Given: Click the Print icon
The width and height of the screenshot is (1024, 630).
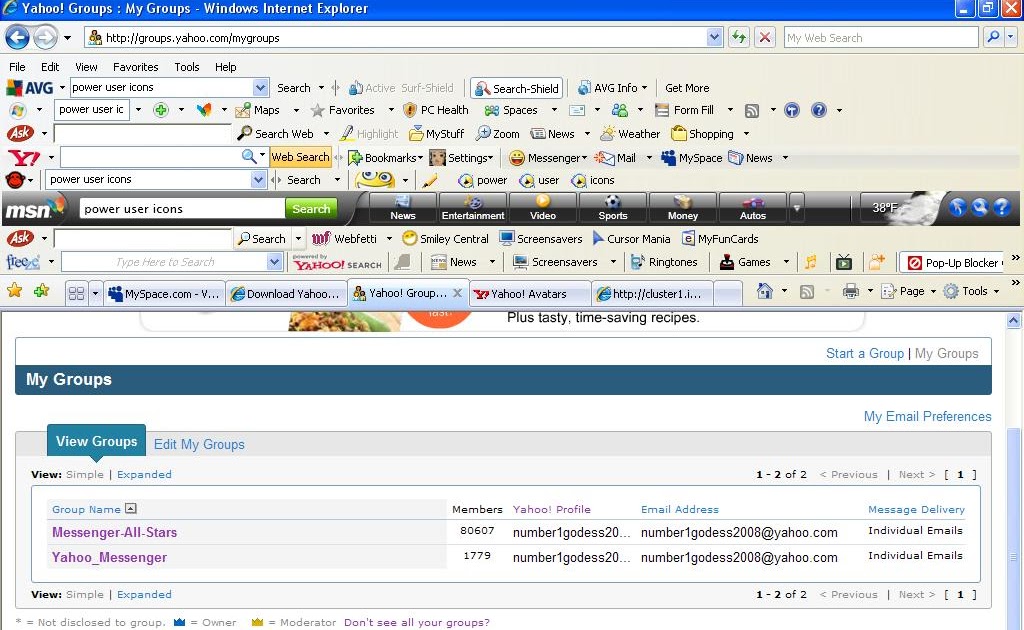Looking at the screenshot, I should [850, 291].
